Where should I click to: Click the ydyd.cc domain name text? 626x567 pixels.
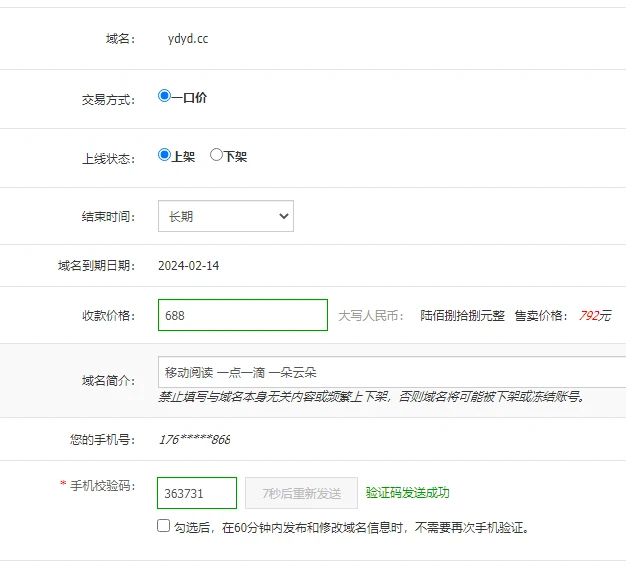[x=188, y=39]
